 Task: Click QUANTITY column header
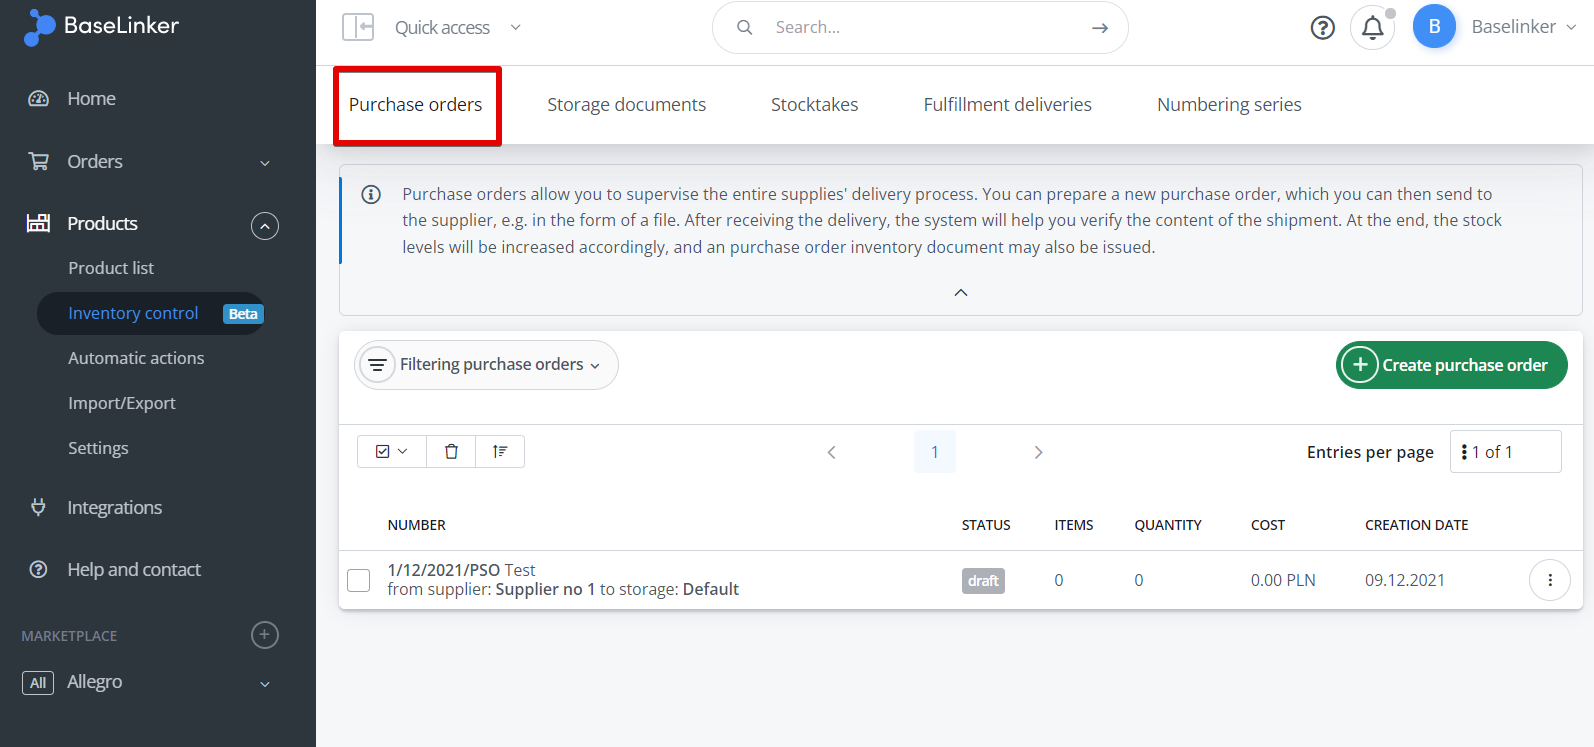(1168, 525)
